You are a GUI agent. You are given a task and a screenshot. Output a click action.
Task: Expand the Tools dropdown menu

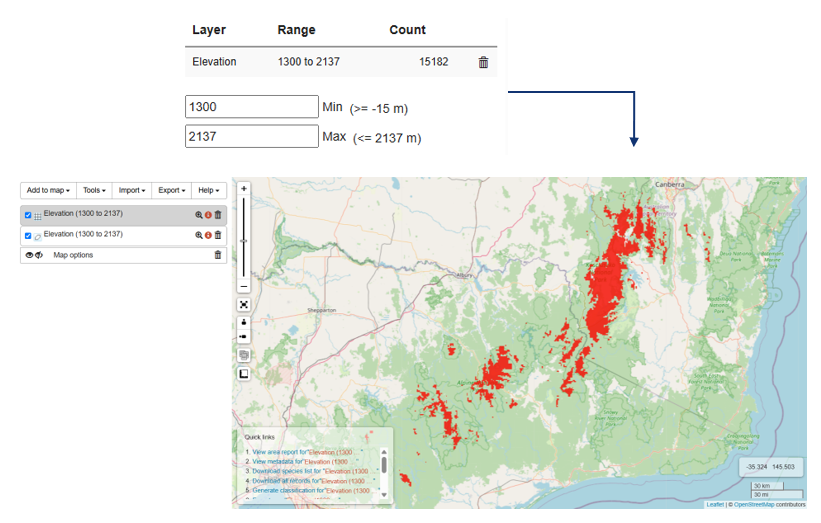click(x=94, y=190)
